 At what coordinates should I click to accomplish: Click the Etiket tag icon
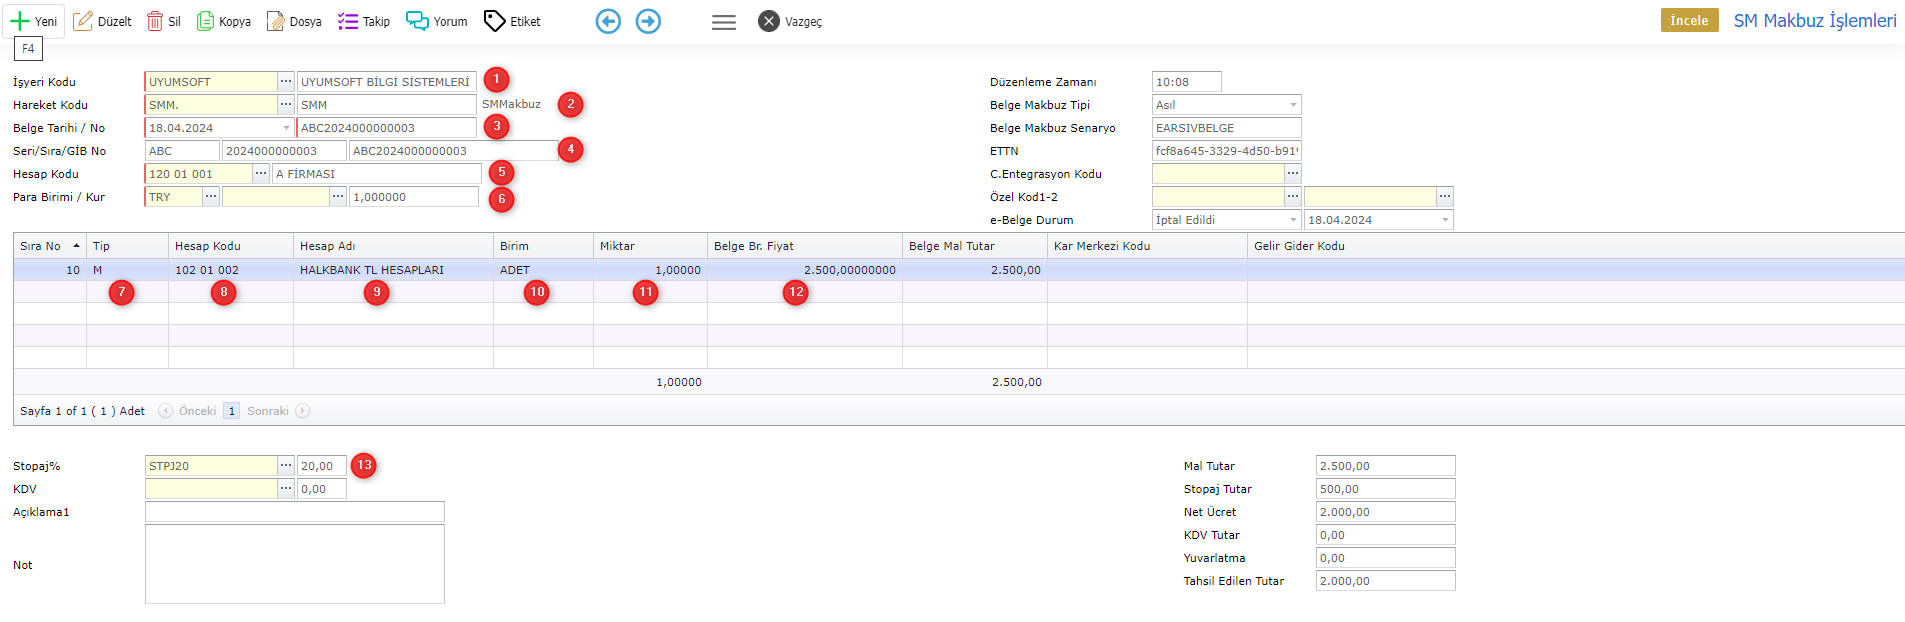pyautogui.click(x=494, y=21)
